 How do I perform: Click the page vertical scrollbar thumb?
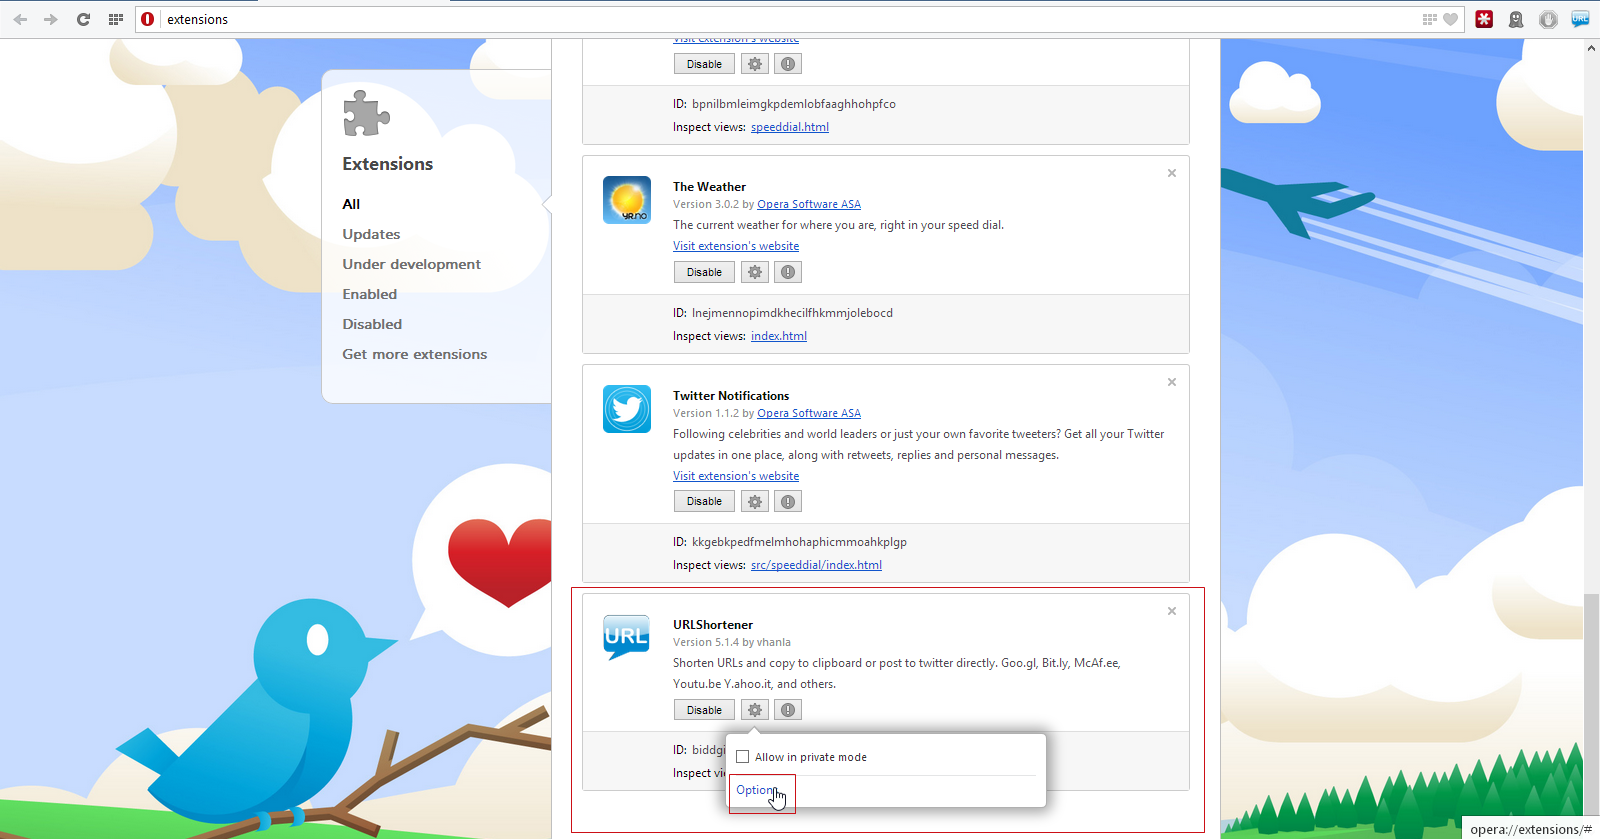(1591, 704)
